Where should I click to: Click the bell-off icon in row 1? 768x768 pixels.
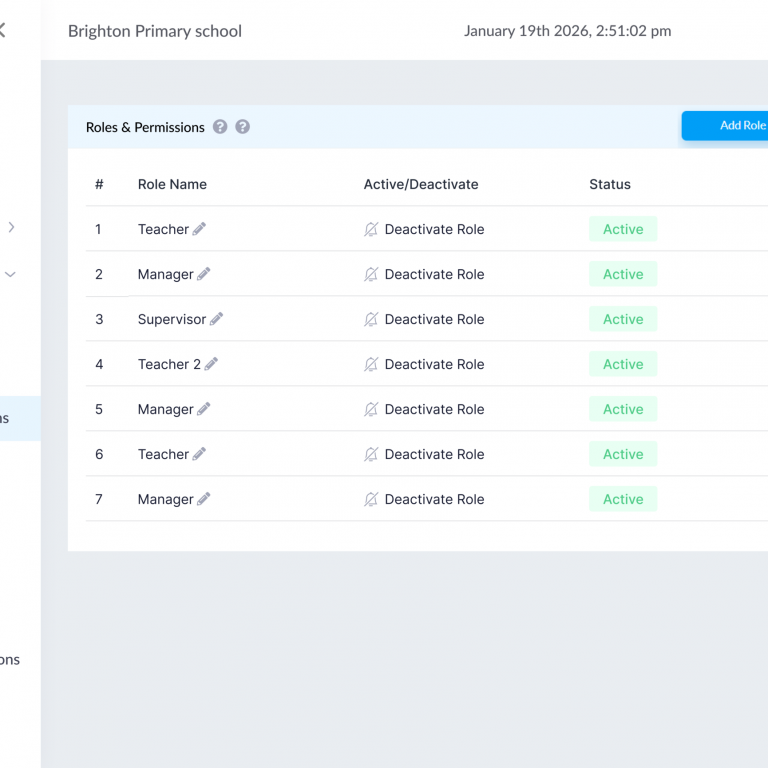(x=371, y=229)
